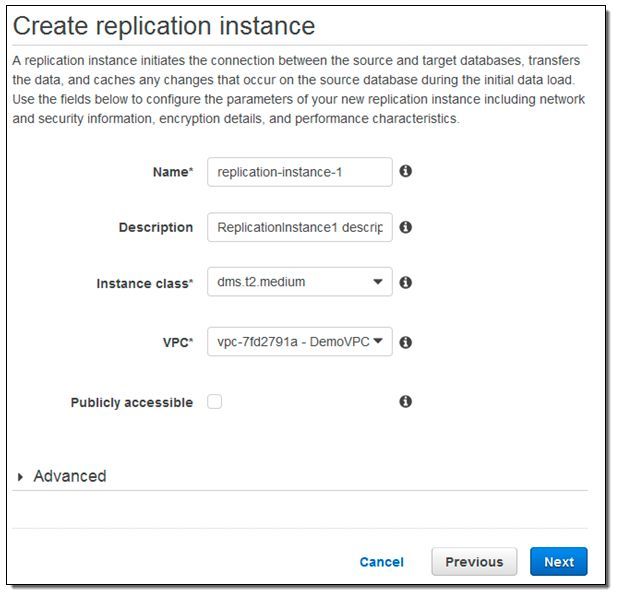The width and height of the screenshot is (617, 592).
Task: Focus the Name text field
Action: 299,172
